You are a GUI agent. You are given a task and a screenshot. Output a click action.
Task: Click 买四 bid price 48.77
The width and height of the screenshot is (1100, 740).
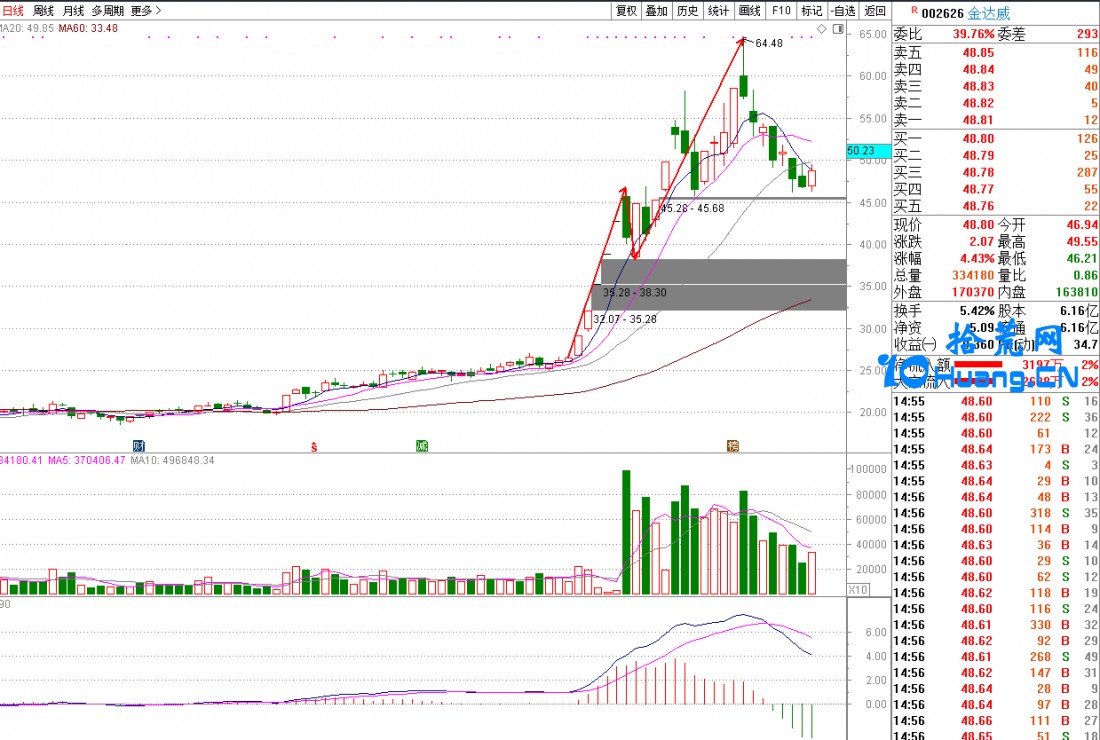click(978, 189)
